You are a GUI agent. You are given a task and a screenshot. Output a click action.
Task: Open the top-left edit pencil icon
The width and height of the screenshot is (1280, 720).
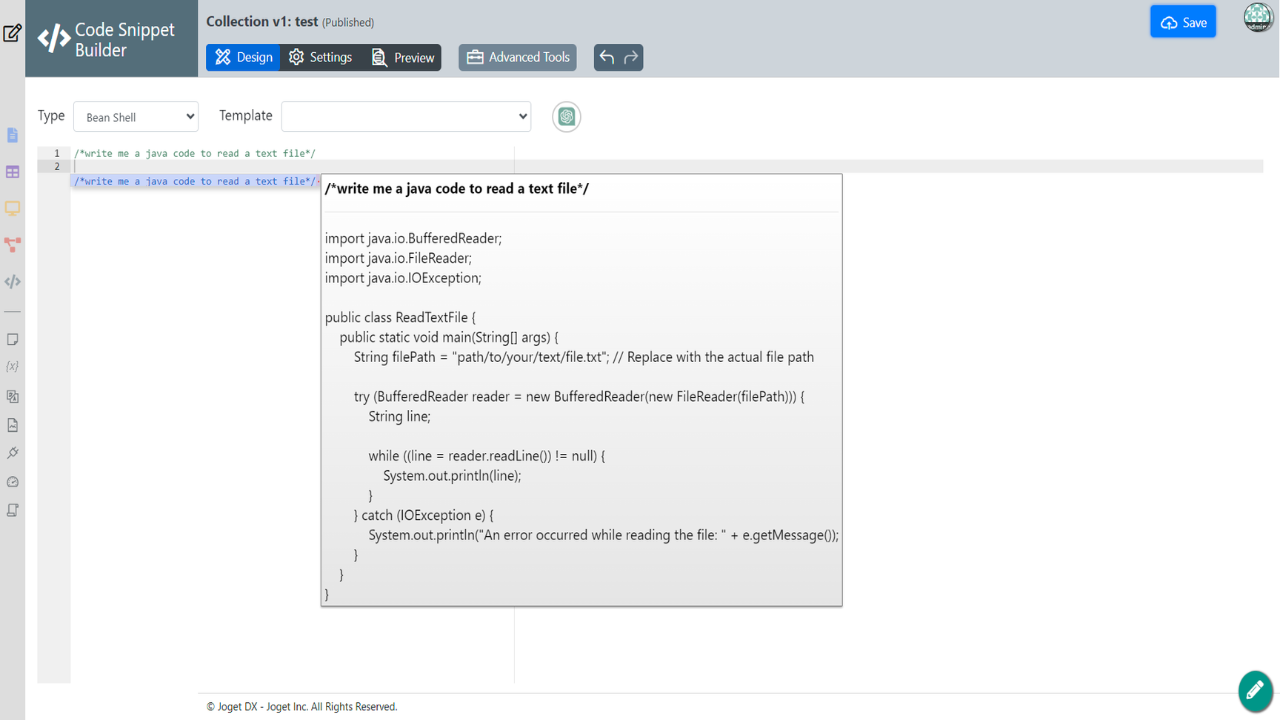[x=12, y=33]
